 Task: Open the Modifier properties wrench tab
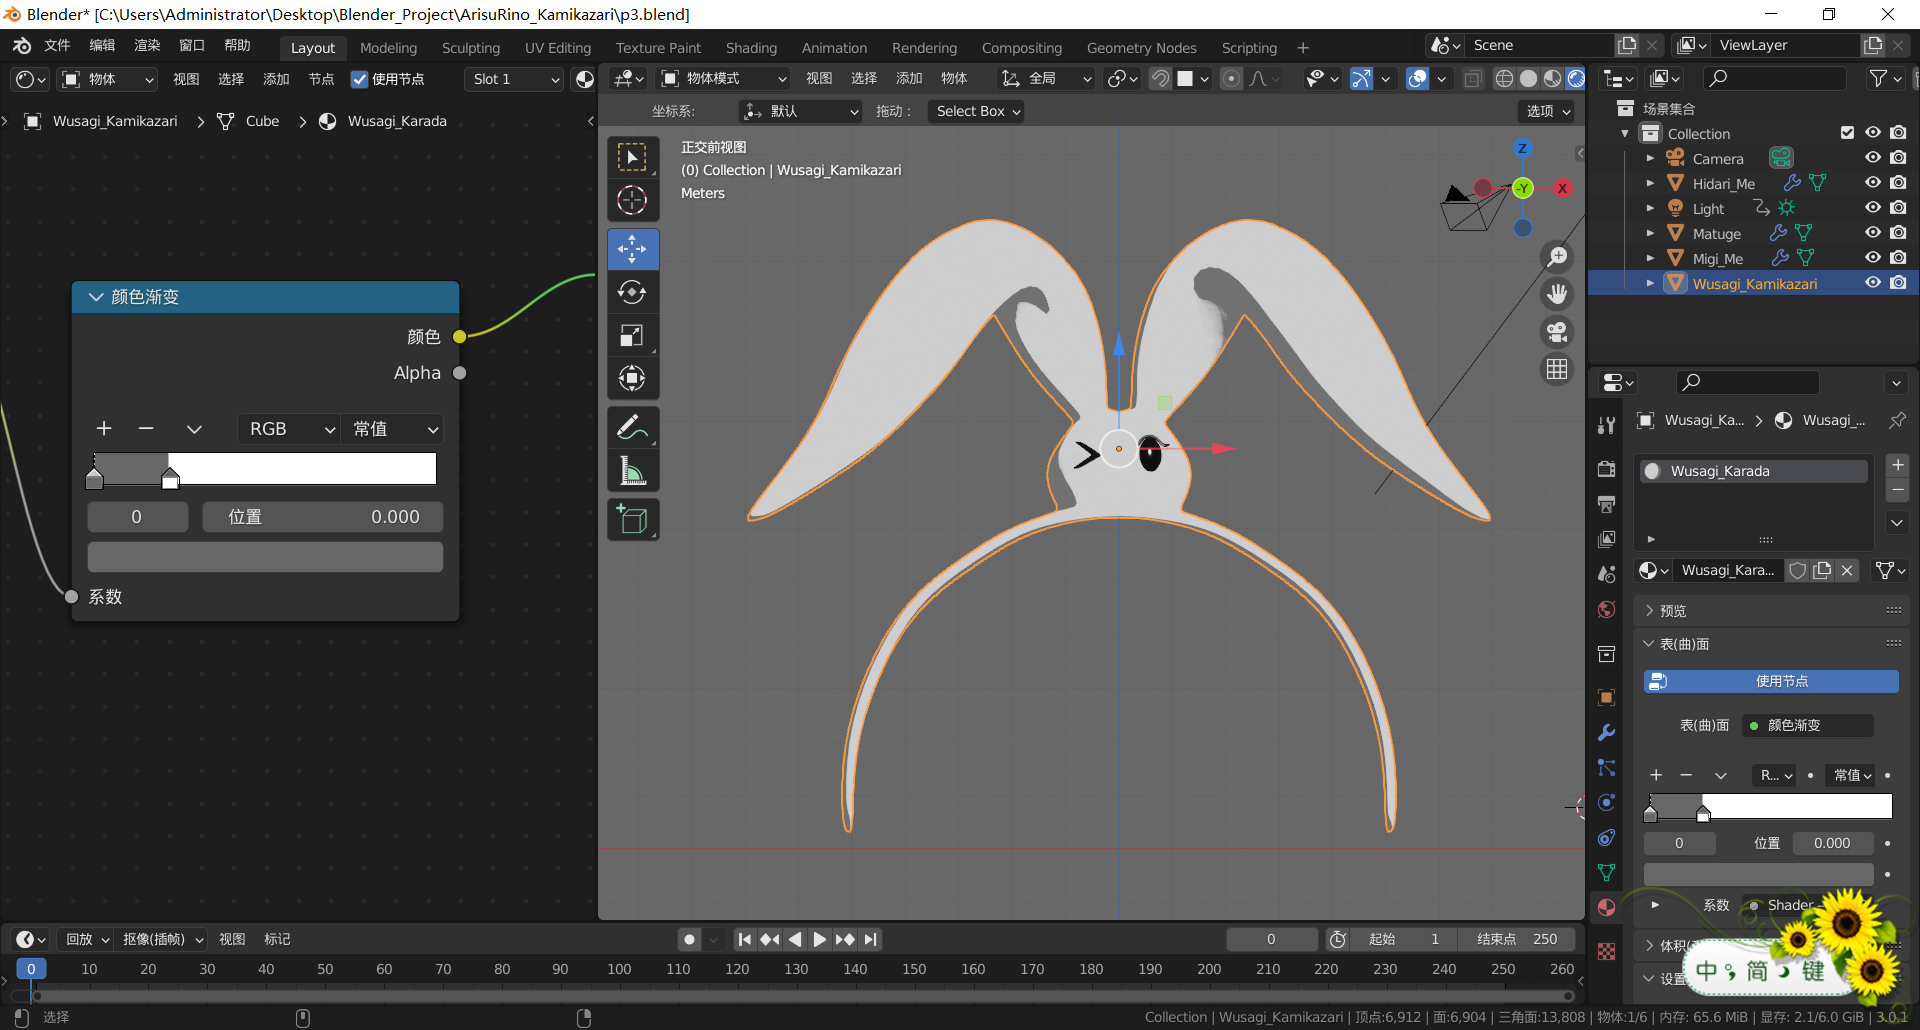(1606, 733)
